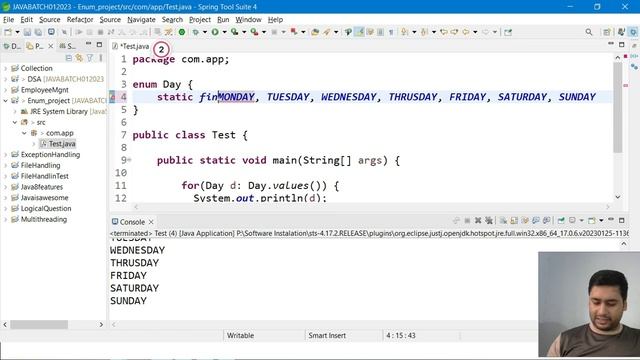
Task: Click the Smart Insert status bar field
Action: [327, 336]
